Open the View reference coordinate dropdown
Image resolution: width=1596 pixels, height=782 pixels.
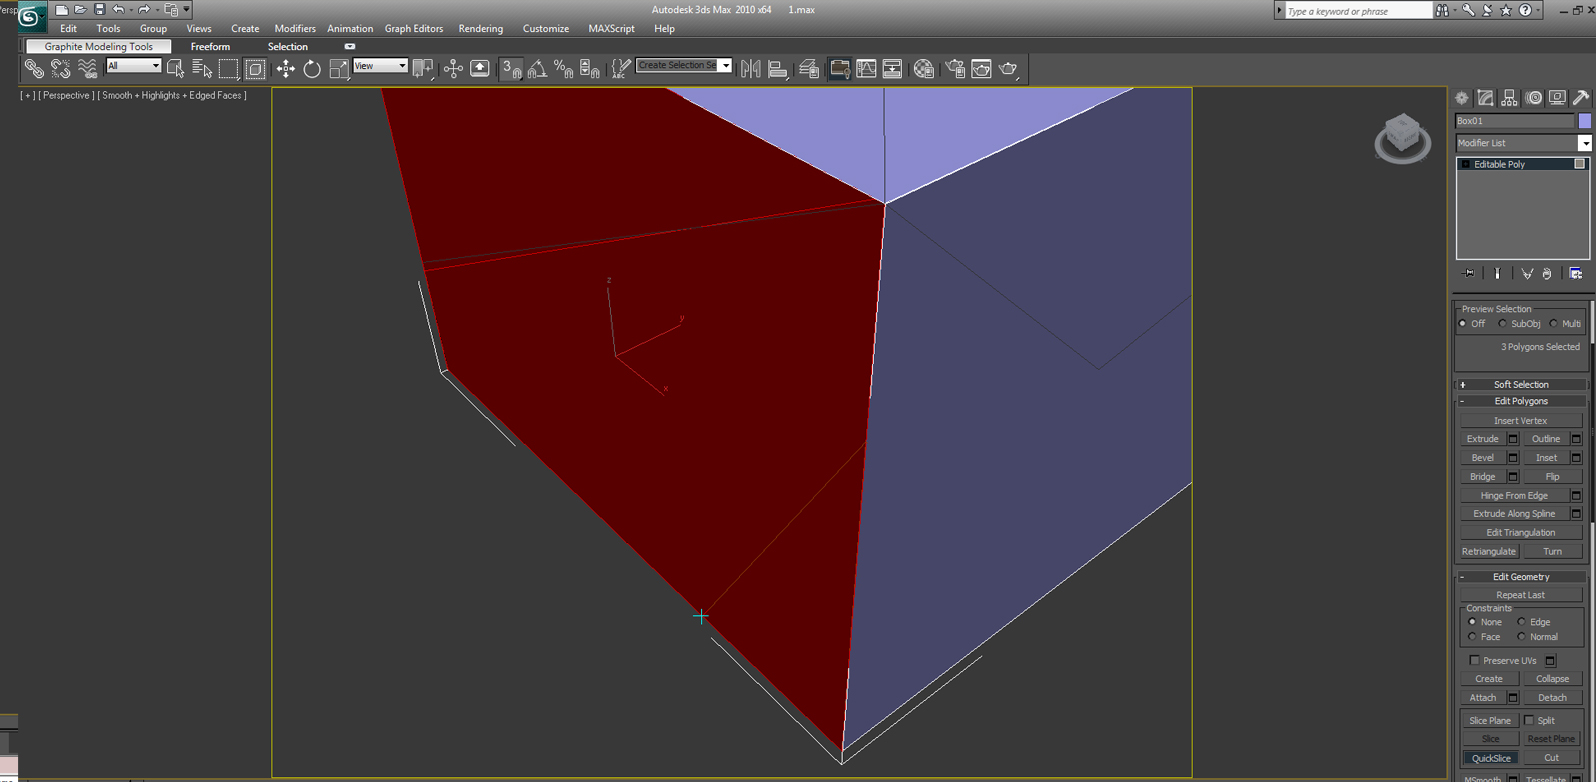pyautogui.click(x=380, y=66)
